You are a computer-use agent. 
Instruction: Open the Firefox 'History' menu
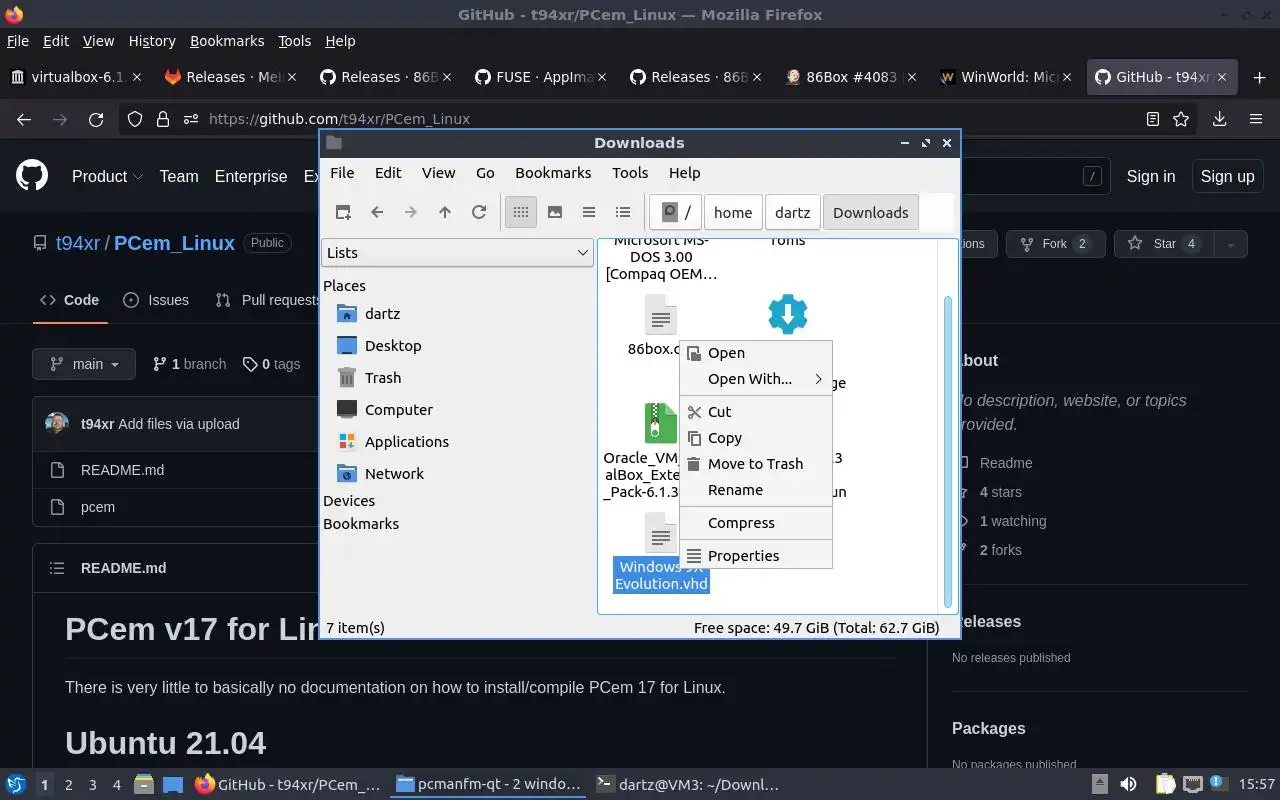point(152,41)
